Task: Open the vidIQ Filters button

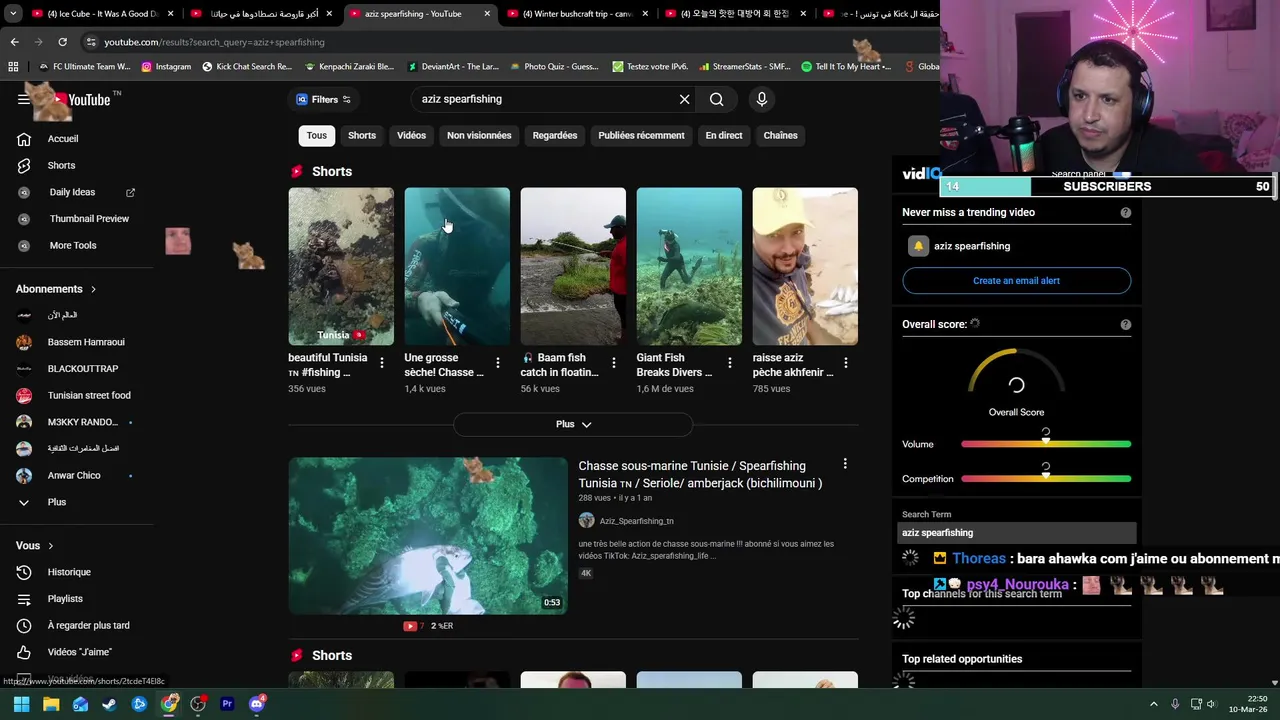Action: [x=323, y=99]
